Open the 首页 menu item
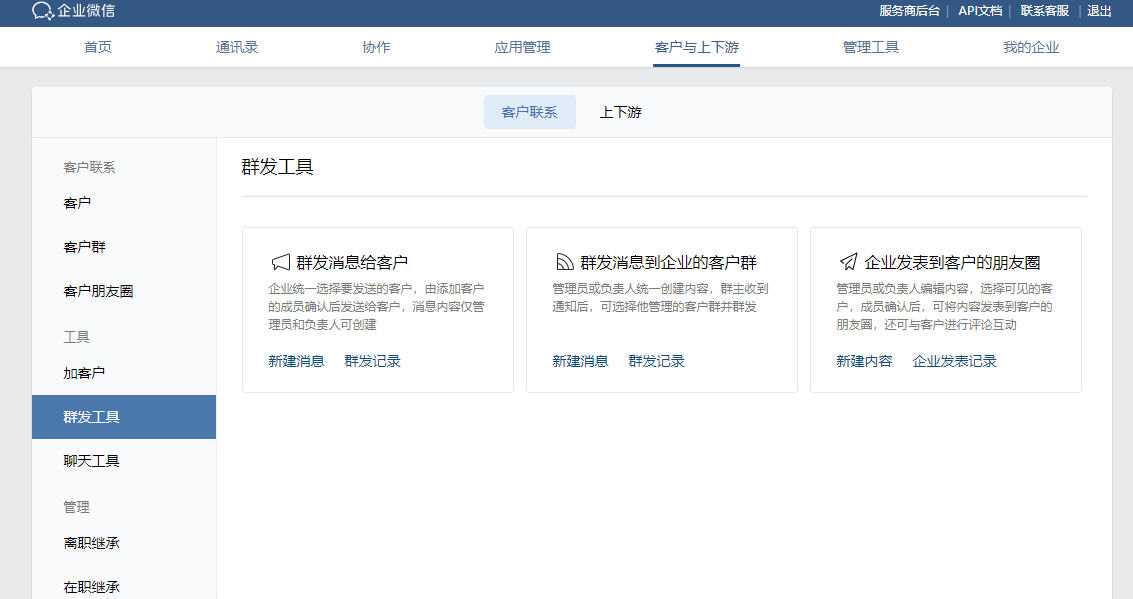The width and height of the screenshot is (1133, 599). (97, 46)
